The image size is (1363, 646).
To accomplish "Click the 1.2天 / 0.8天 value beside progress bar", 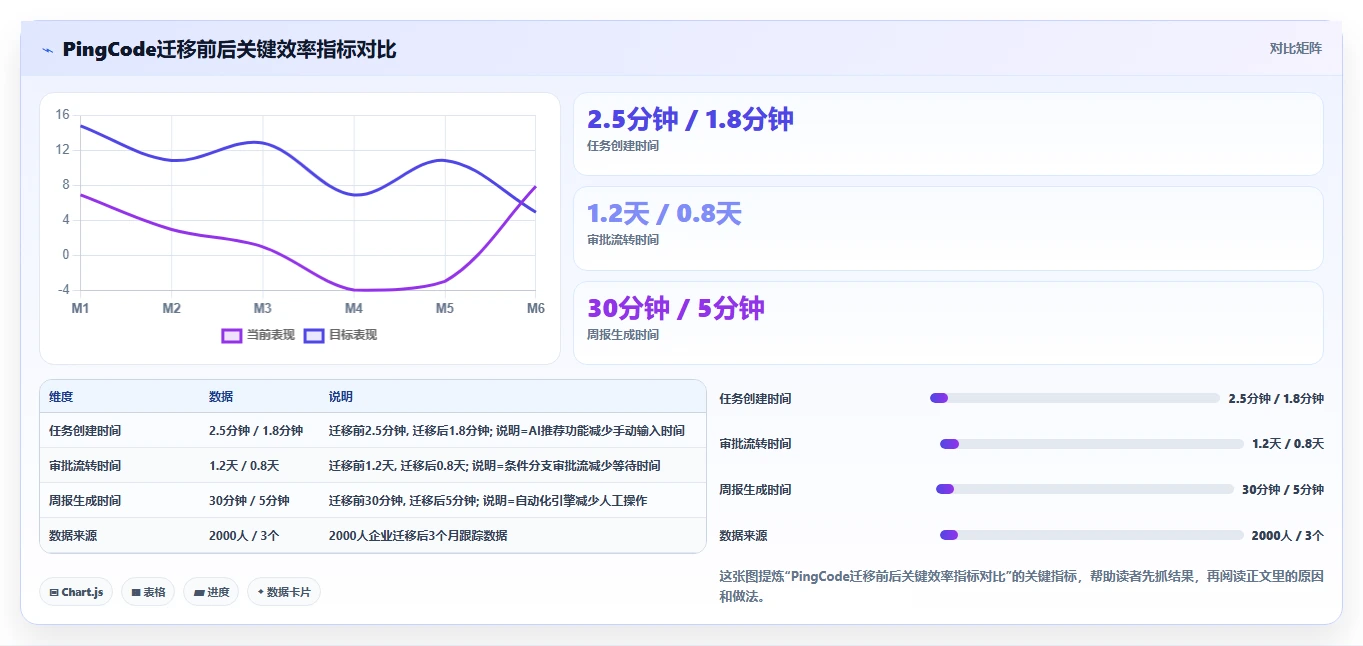I will (x=1288, y=444).
